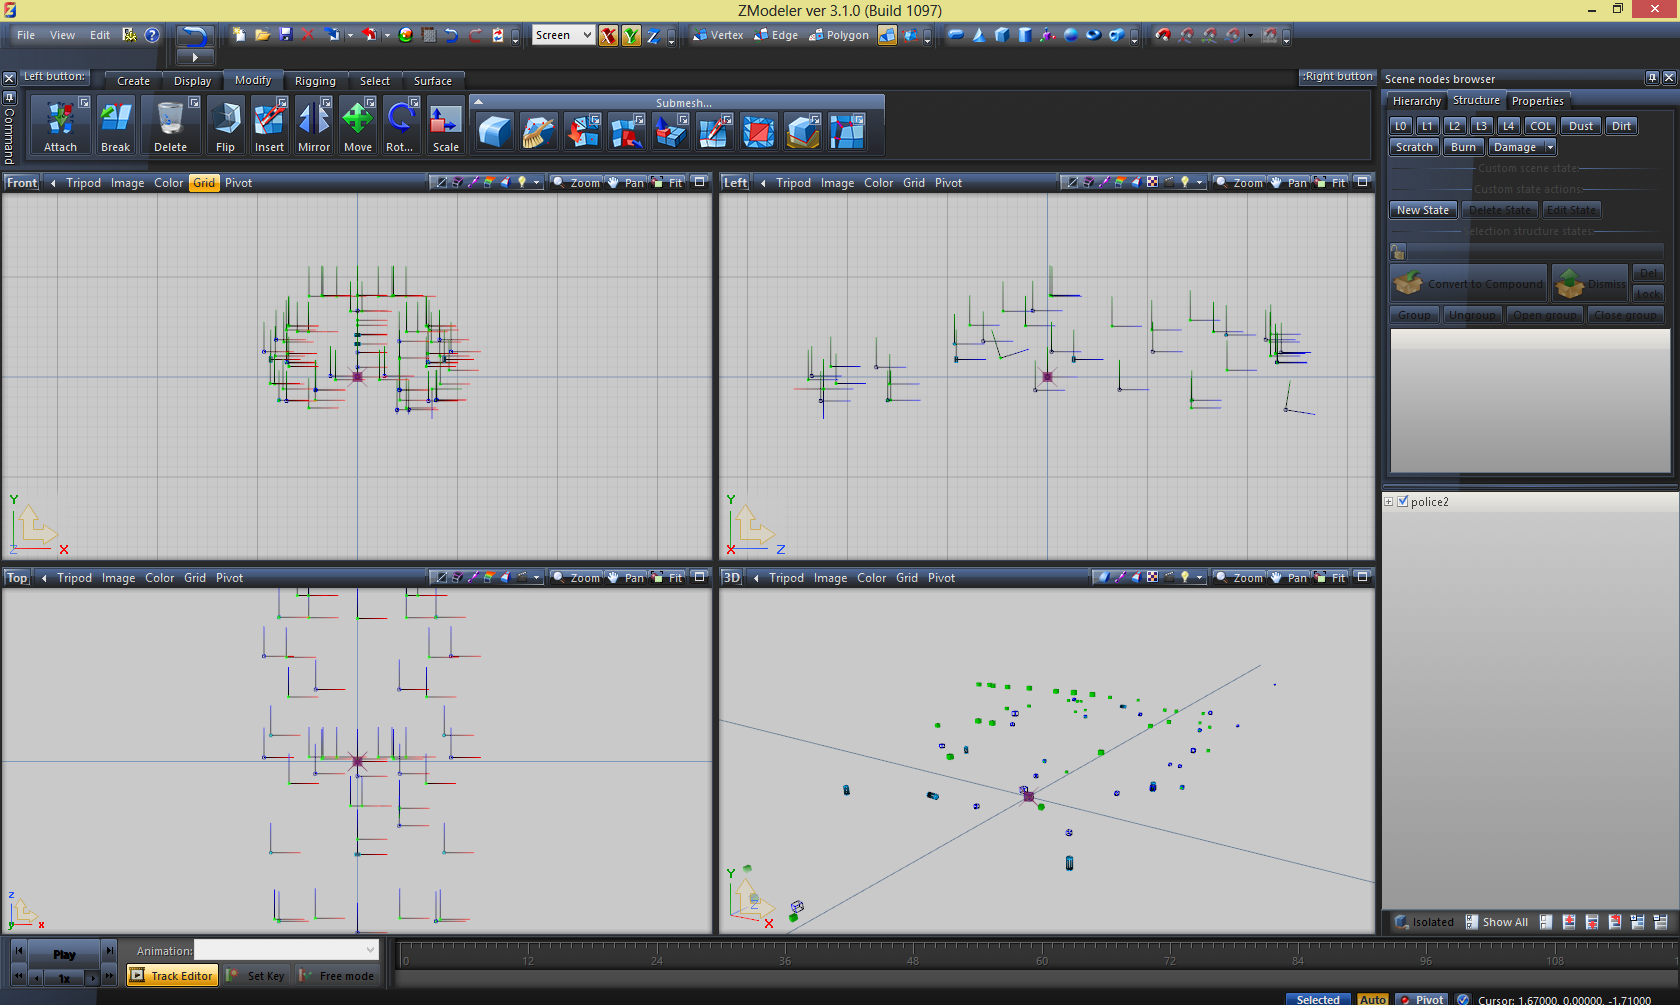Open the Screen coordinate system dropdown
This screenshot has height=1005, width=1680.
563,36
